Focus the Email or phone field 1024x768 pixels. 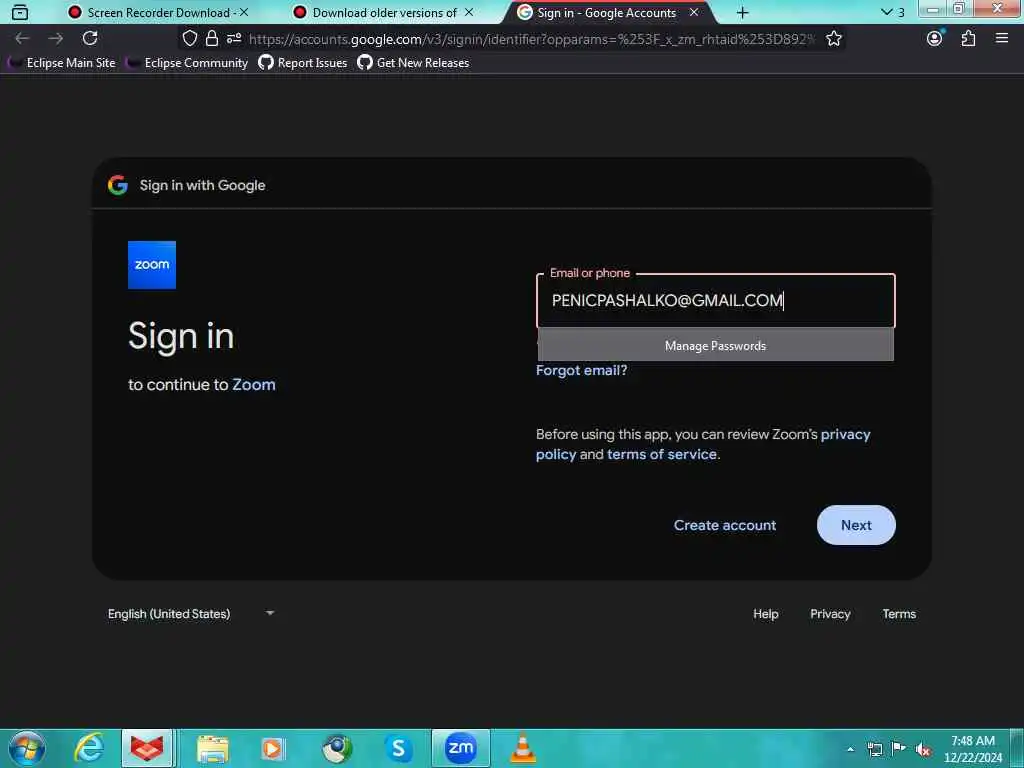716,300
